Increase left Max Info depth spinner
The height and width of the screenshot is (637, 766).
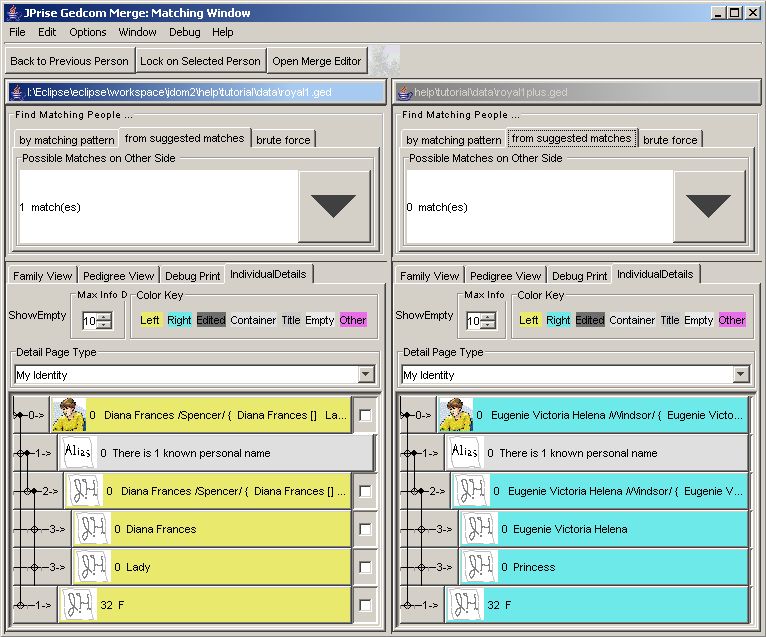[105, 316]
